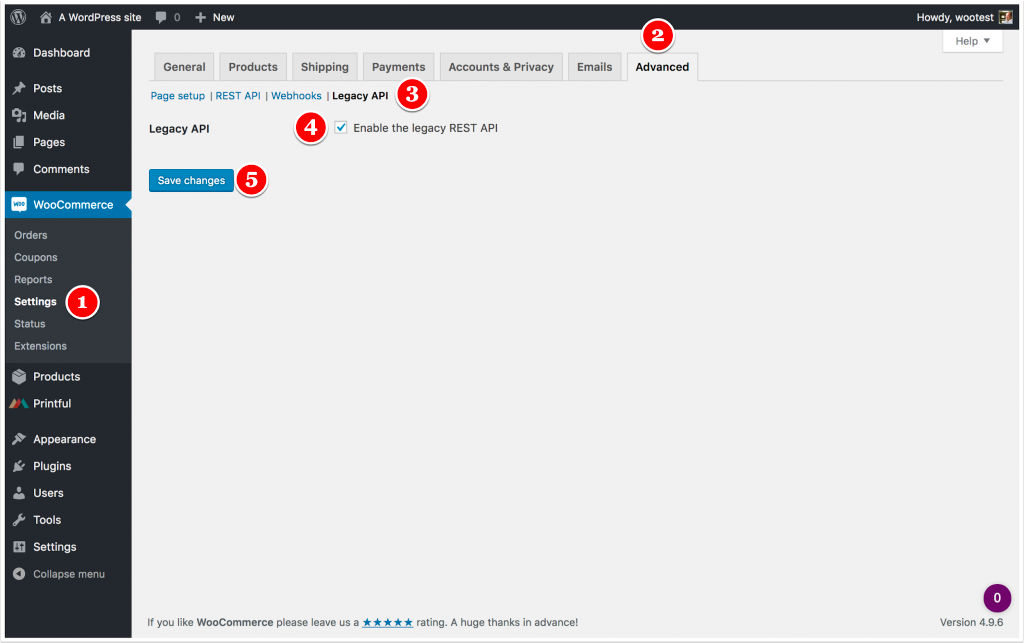Select the Posts pushpin icon

[x=18, y=88]
